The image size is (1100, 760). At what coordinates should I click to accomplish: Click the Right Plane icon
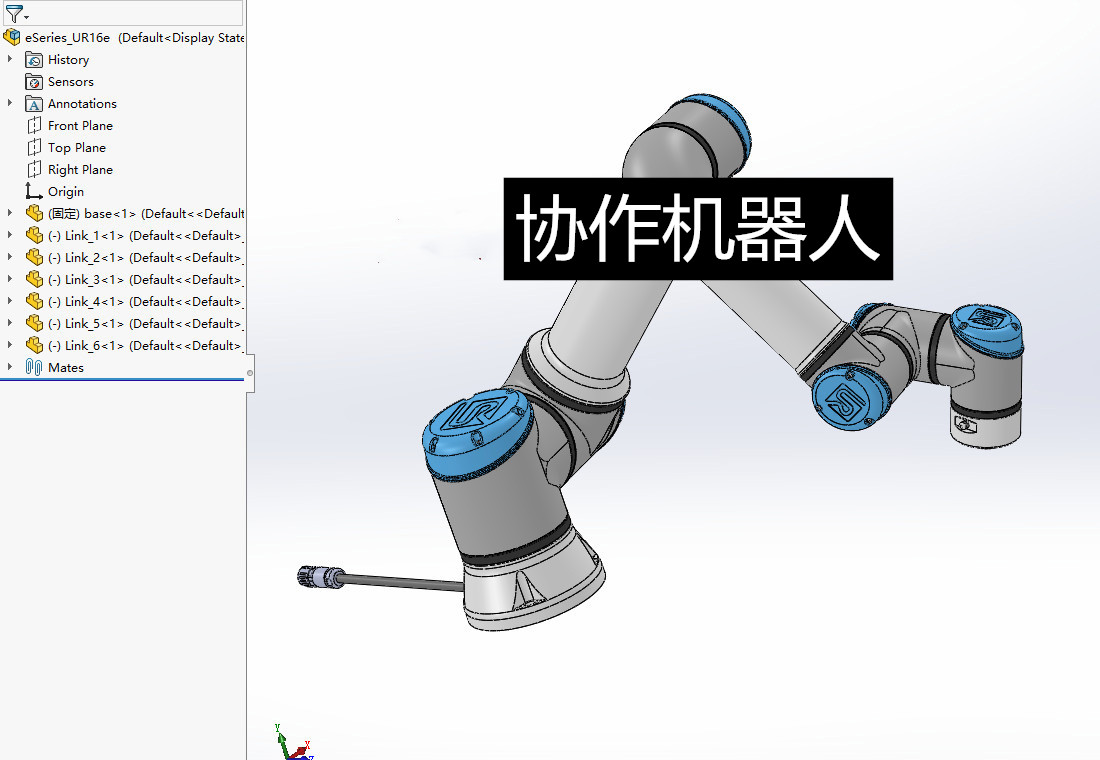click(x=34, y=170)
